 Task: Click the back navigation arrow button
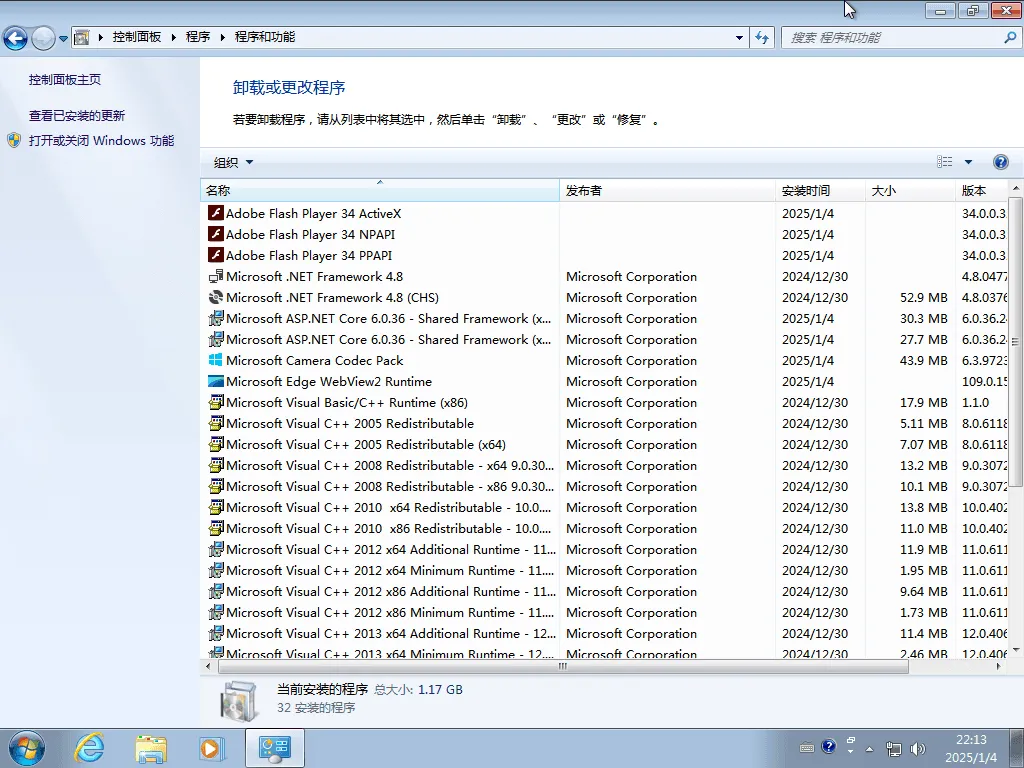tap(16, 38)
